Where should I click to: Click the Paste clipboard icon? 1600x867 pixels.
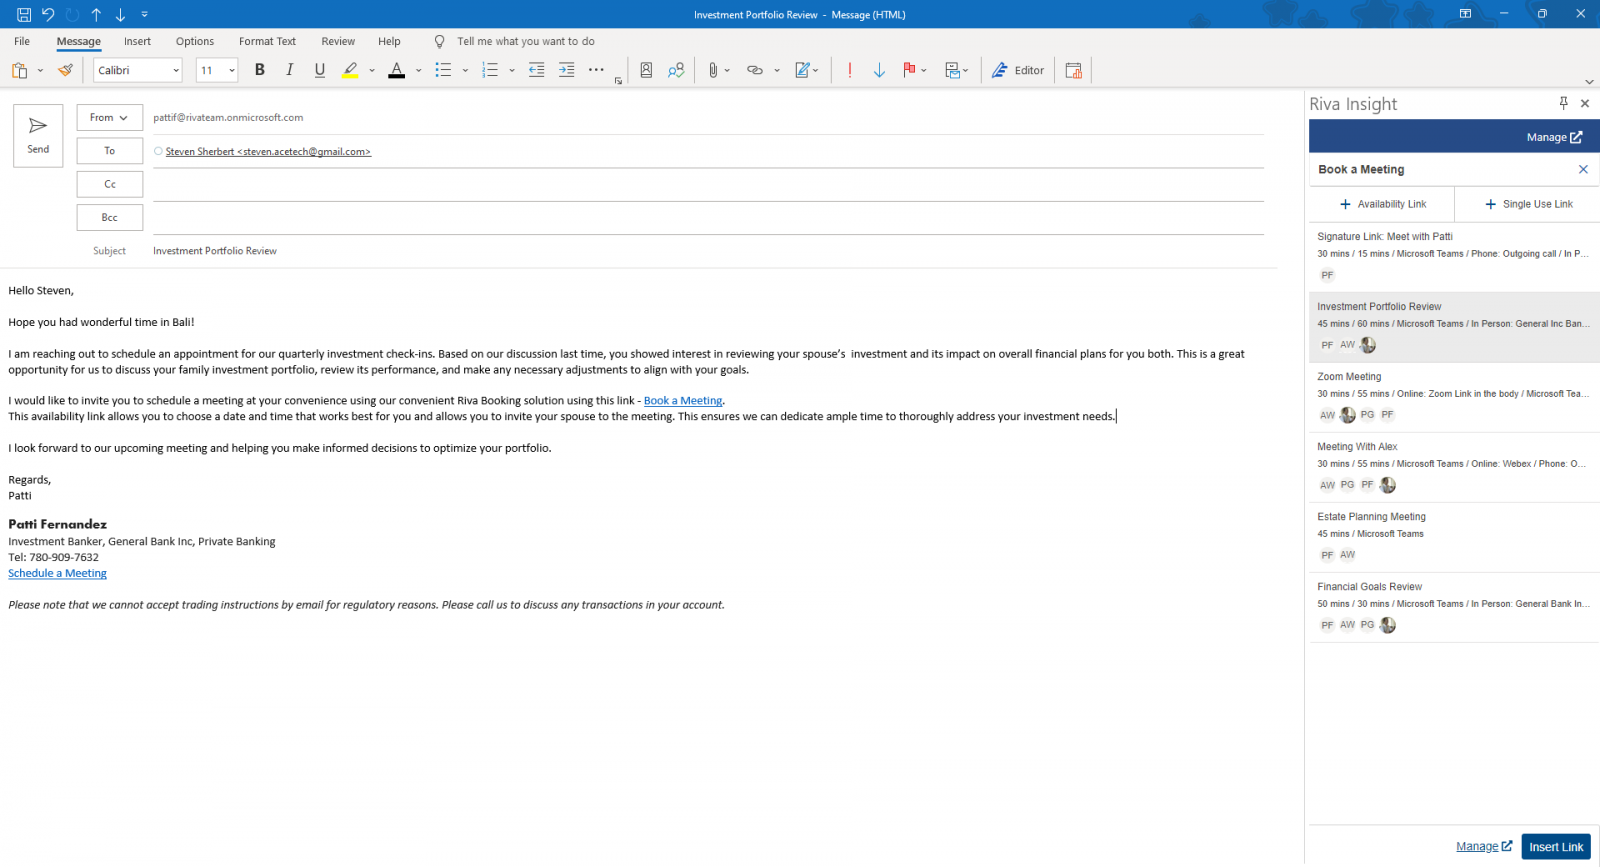click(19, 70)
